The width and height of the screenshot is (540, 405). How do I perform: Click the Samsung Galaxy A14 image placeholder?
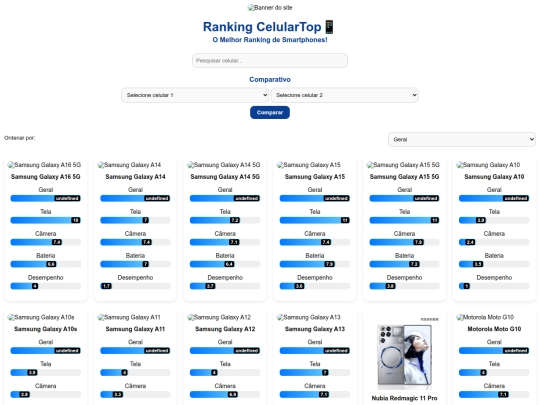tap(129, 165)
